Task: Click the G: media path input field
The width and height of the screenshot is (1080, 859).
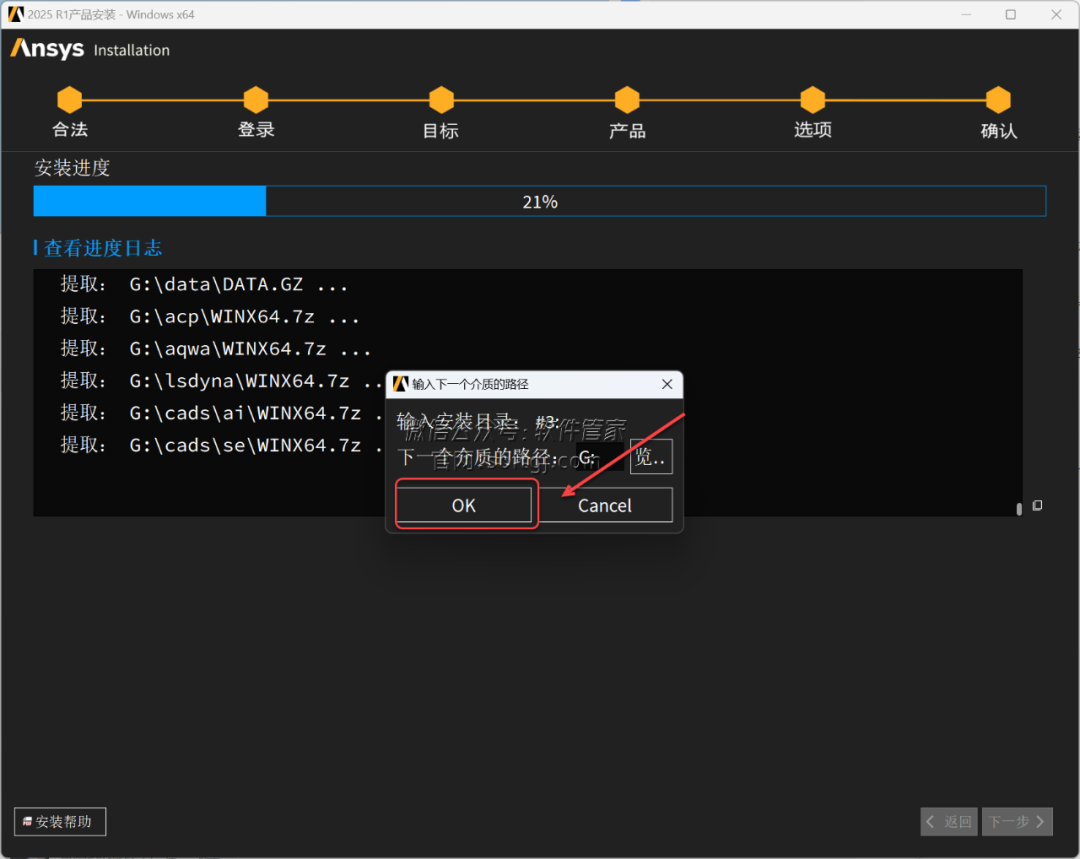Action: 599,457
